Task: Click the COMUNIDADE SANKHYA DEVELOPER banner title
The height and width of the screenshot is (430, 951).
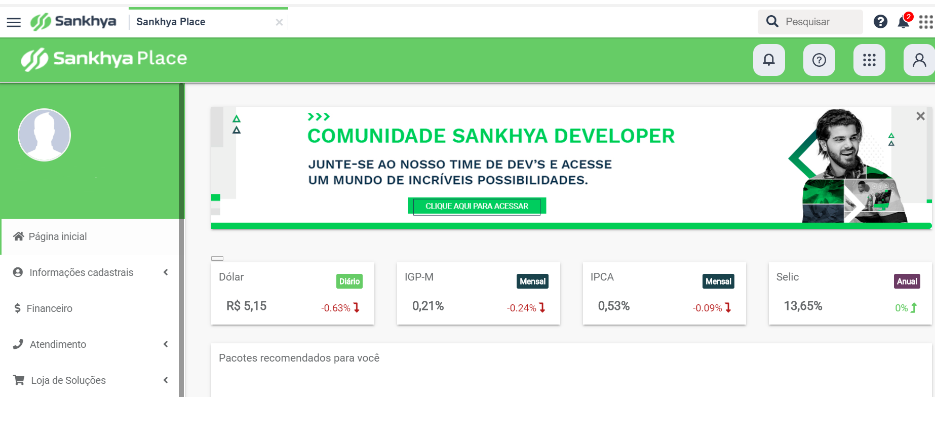Action: [491, 135]
